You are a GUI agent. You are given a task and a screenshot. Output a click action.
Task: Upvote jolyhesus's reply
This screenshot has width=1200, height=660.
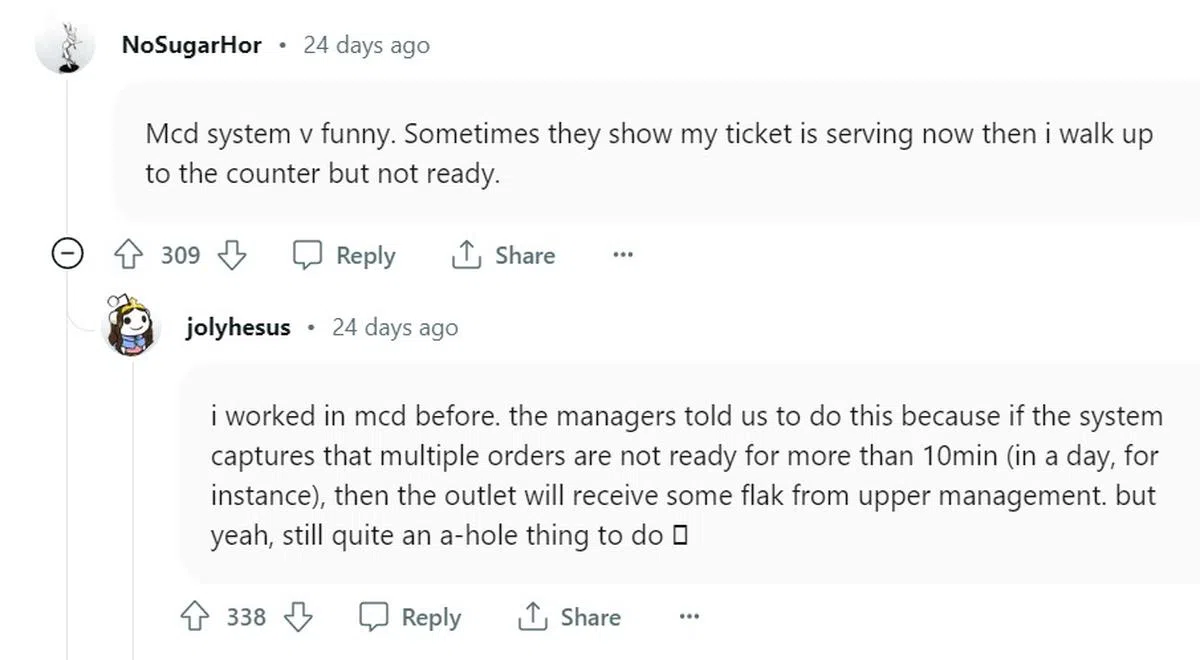click(x=194, y=617)
